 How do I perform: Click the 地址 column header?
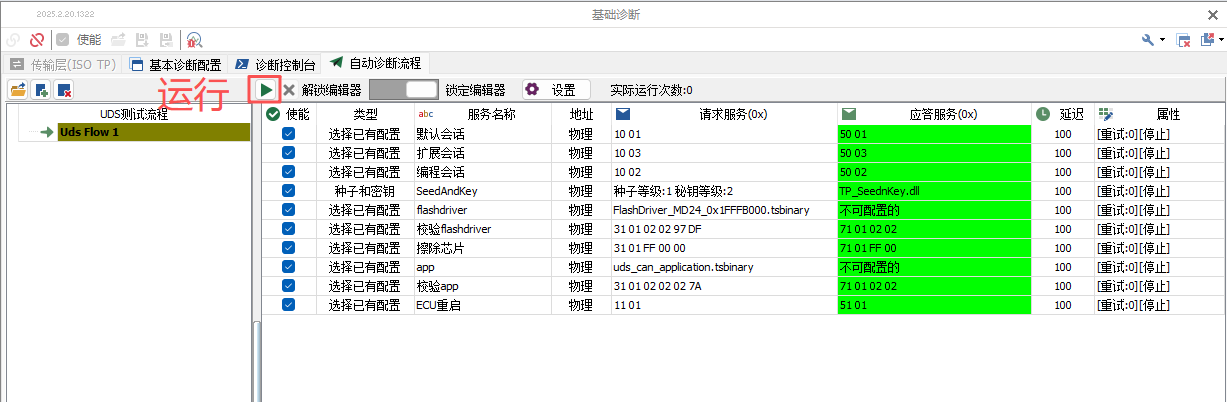coord(581,114)
